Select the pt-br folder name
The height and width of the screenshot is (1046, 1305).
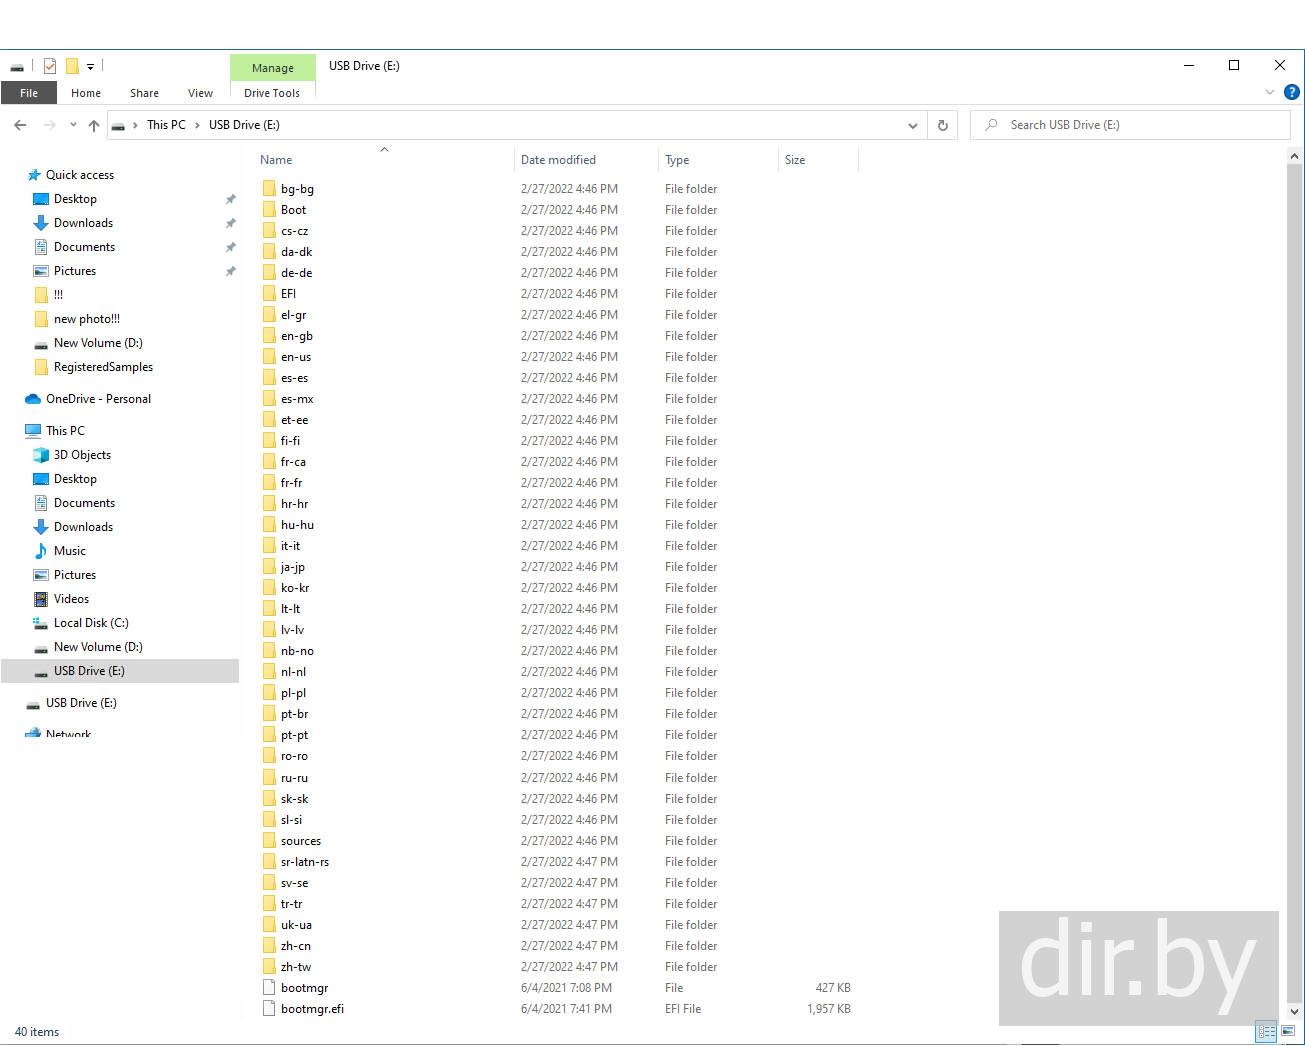[x=294, y=714]
